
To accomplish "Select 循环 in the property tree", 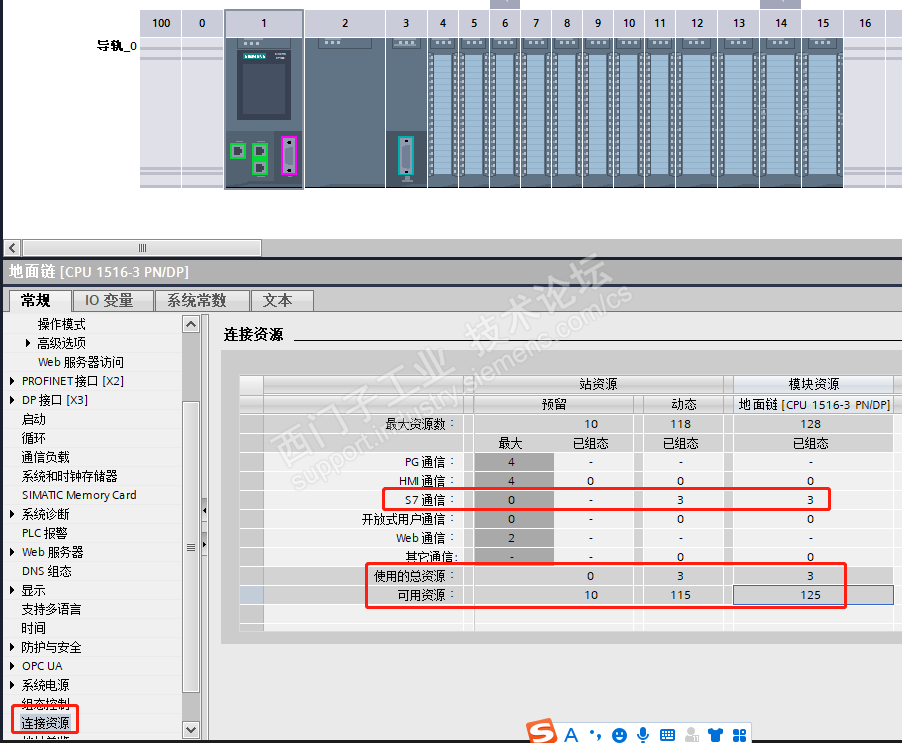I will [33, 438].
